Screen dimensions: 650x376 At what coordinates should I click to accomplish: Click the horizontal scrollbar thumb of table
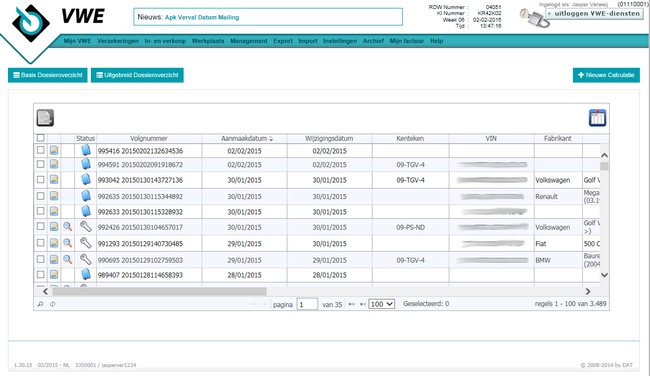click(x=159, y=291)
